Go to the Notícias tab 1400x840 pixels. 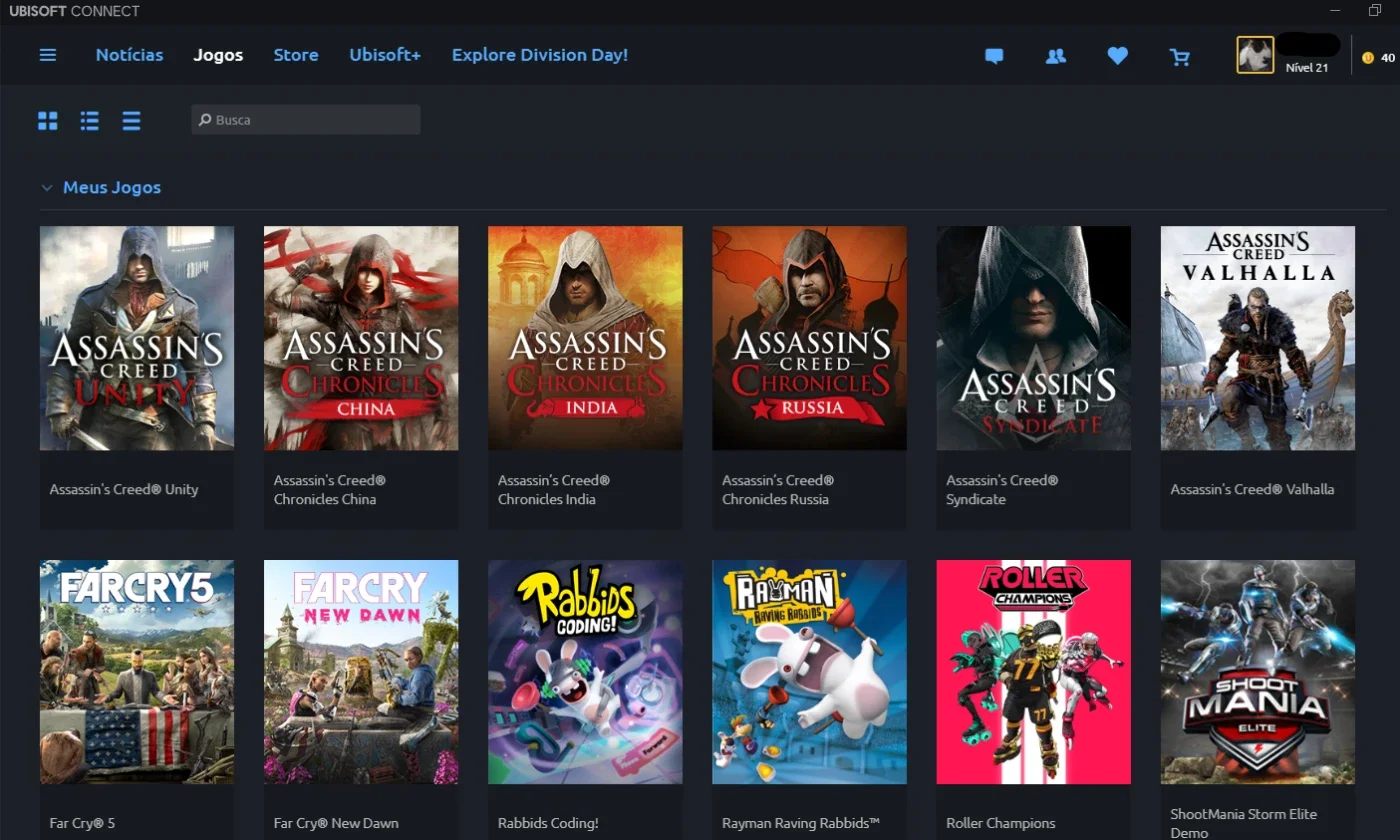(x=129, y=55)
